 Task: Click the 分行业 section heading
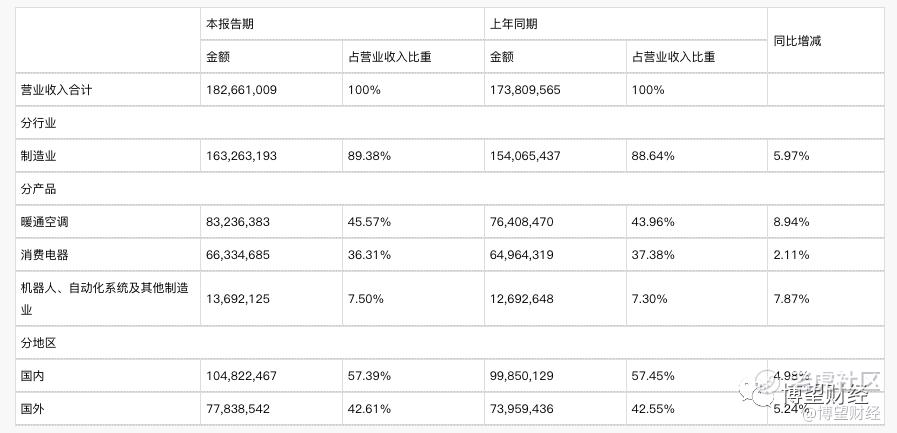click(38, 123)
